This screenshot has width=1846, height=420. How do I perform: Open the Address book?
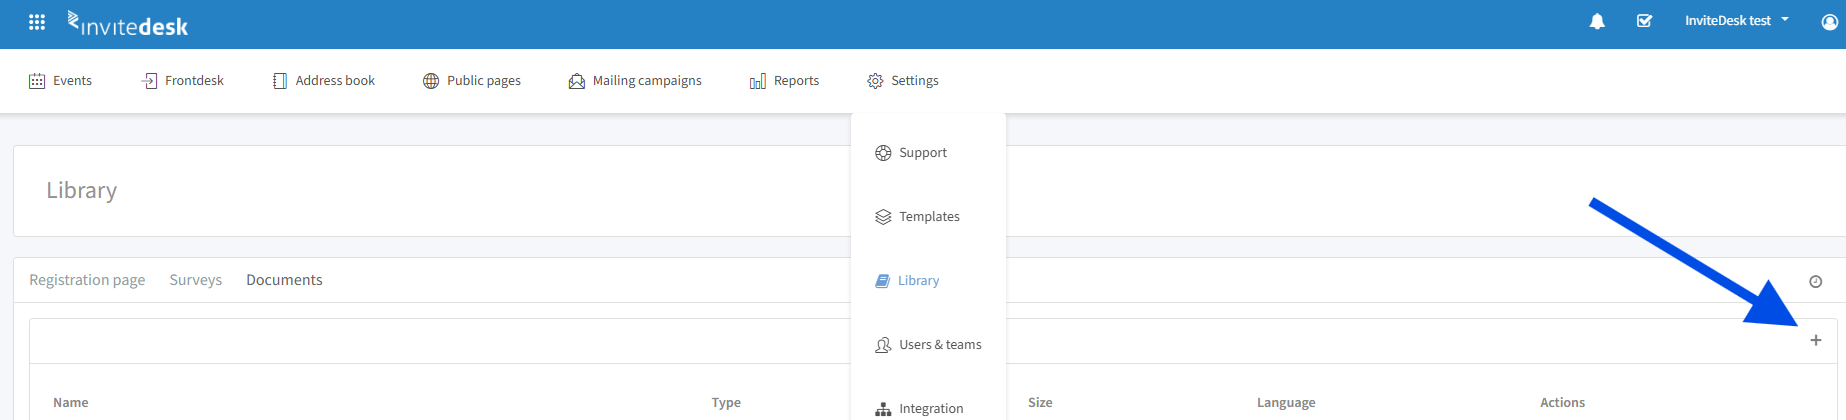(323, 81)
